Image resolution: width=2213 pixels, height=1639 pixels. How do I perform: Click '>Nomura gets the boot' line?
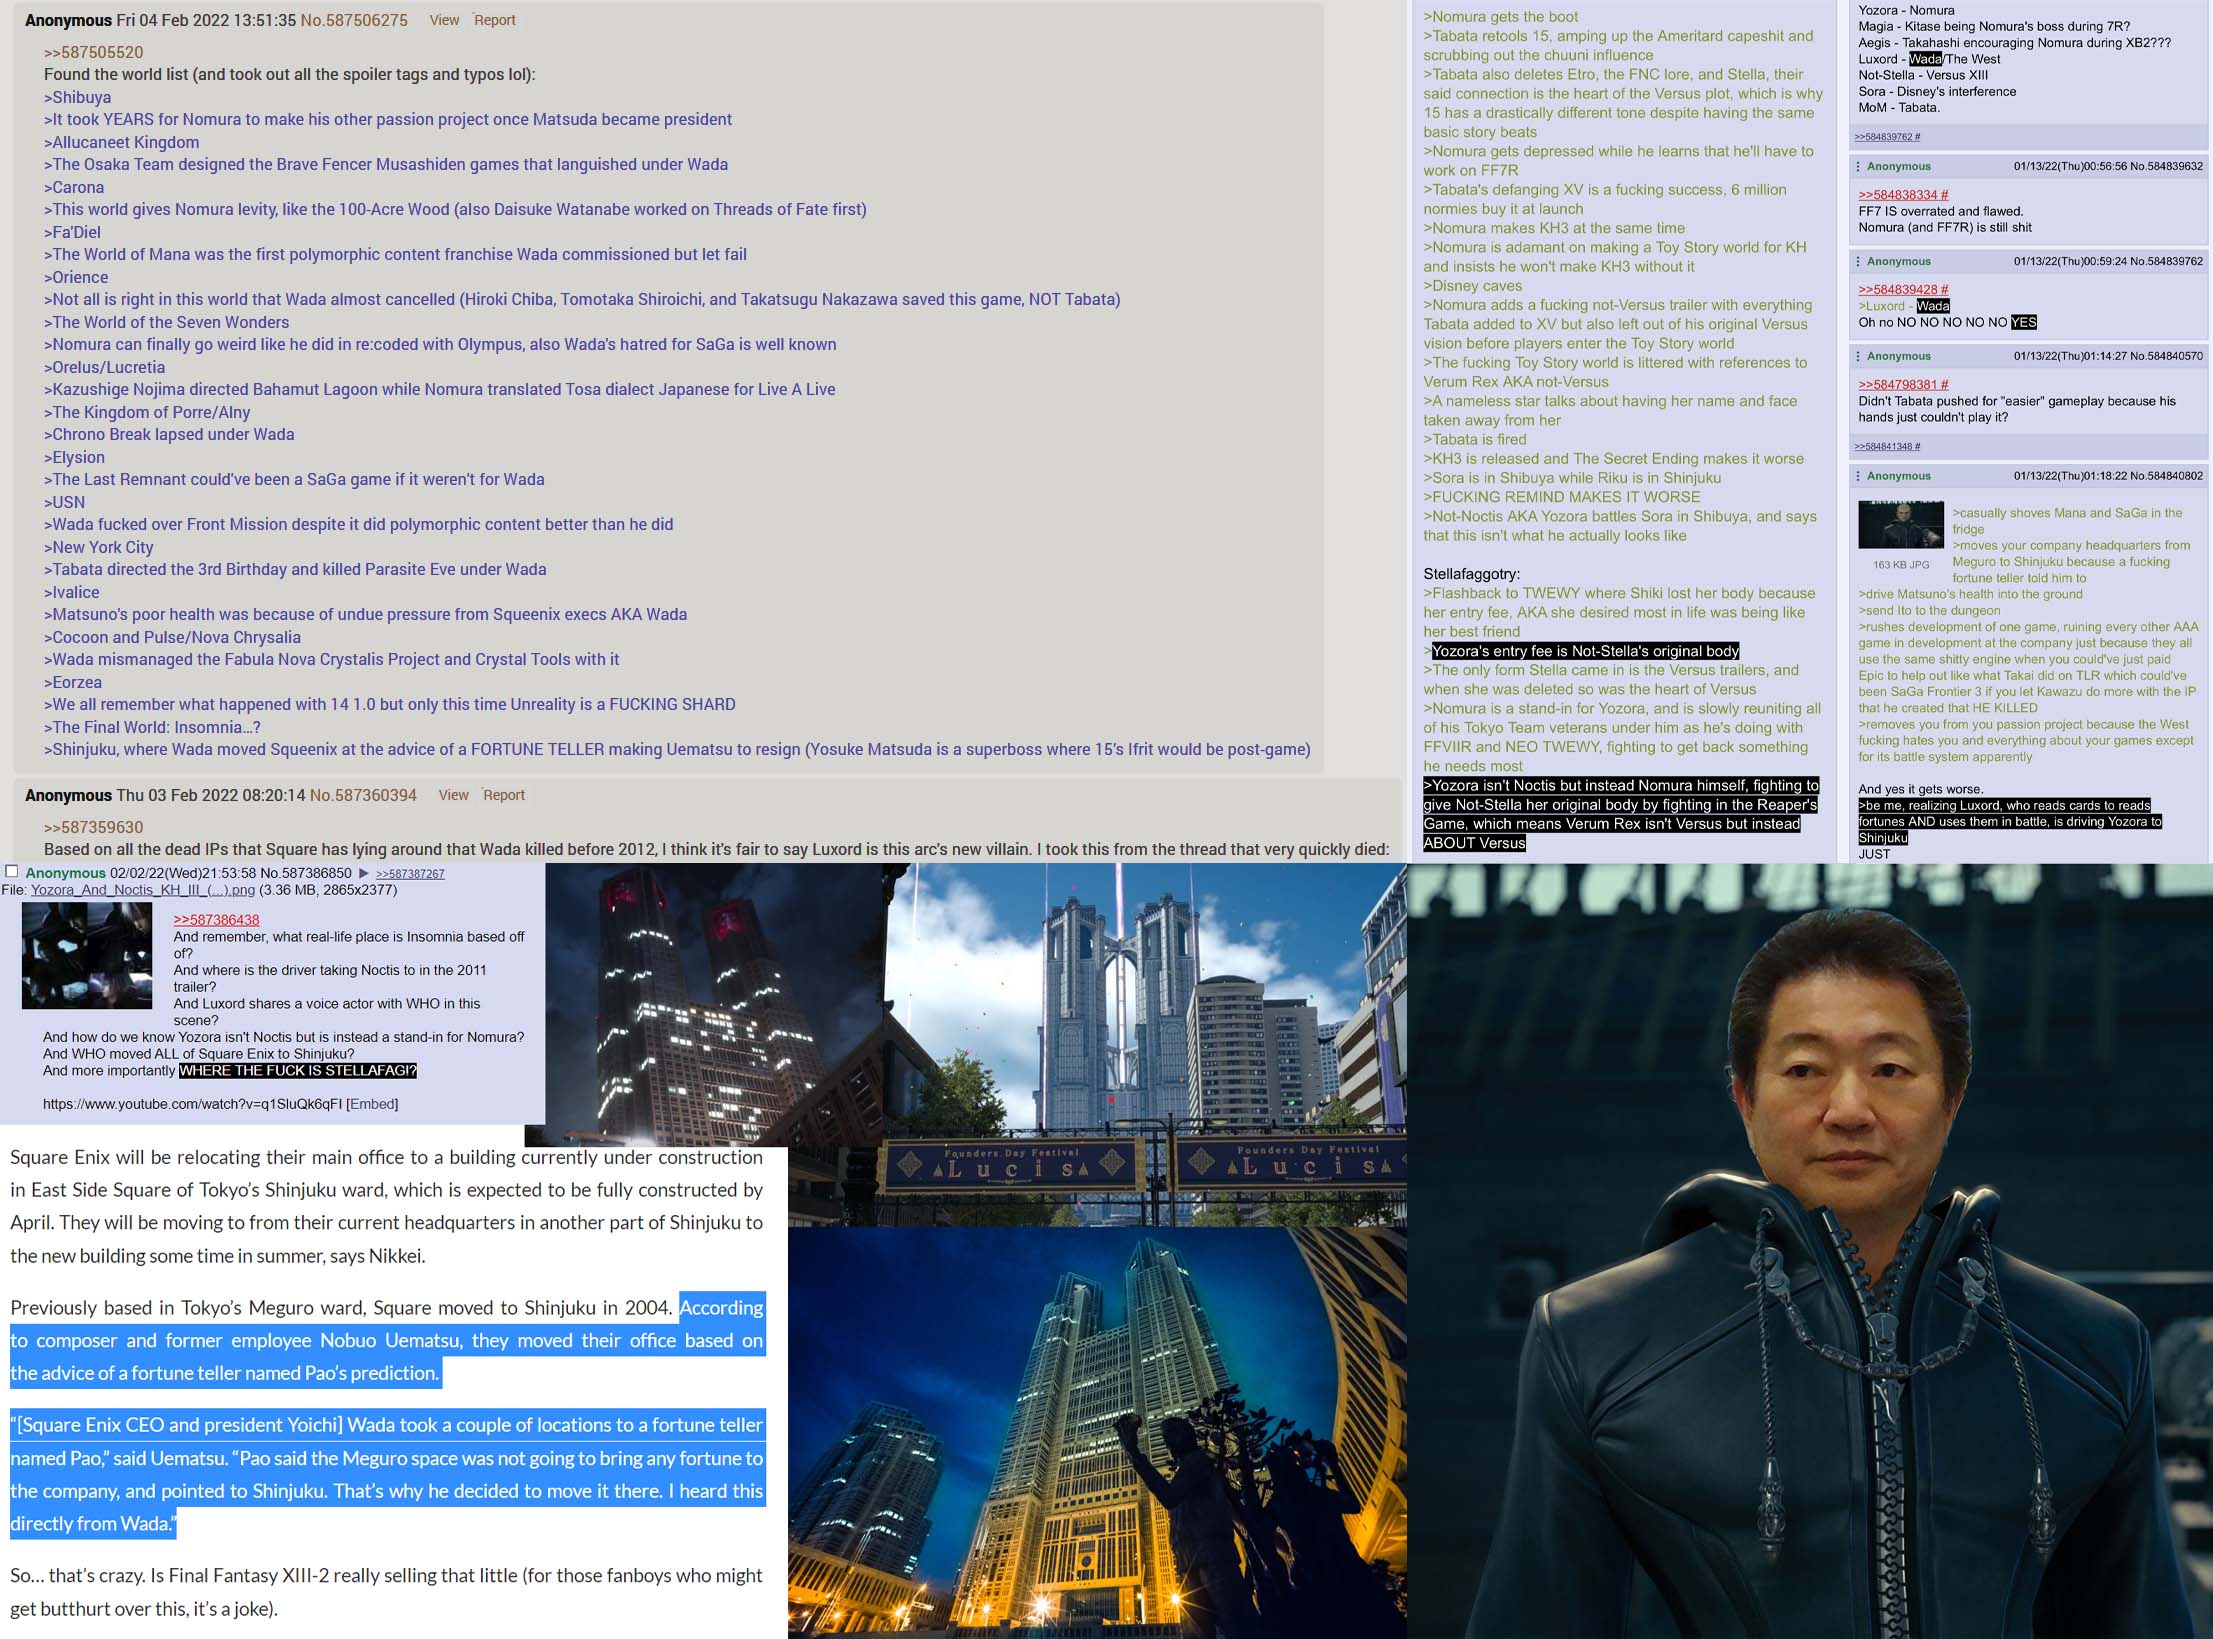coord(1501,16)
